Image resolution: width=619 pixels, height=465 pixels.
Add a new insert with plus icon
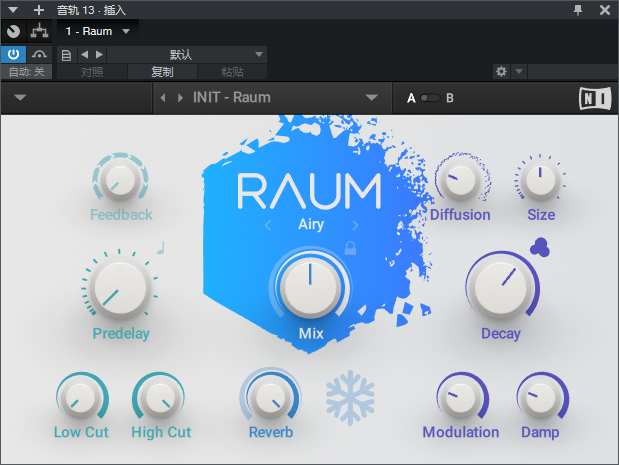click(39, 10)
